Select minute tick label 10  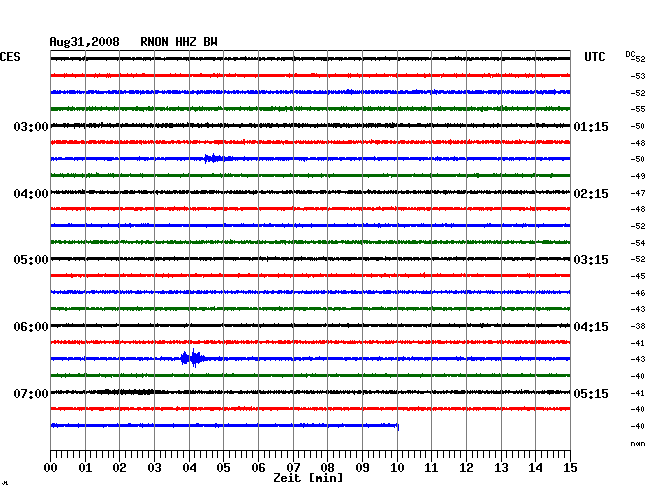click(x=397, y=468)
